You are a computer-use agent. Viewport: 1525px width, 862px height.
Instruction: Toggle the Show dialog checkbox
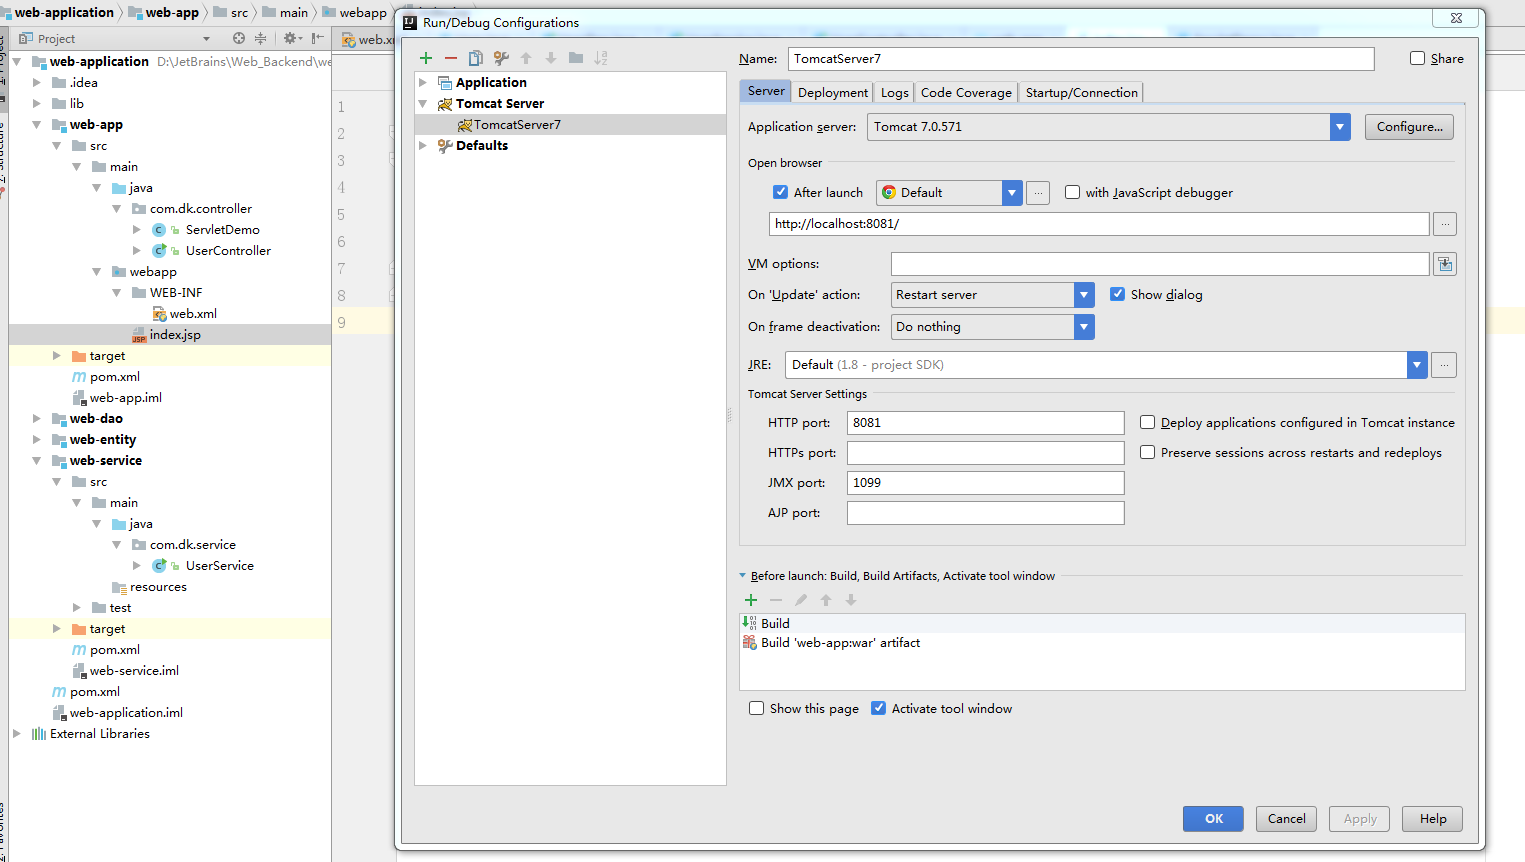tap(1117, 294)
